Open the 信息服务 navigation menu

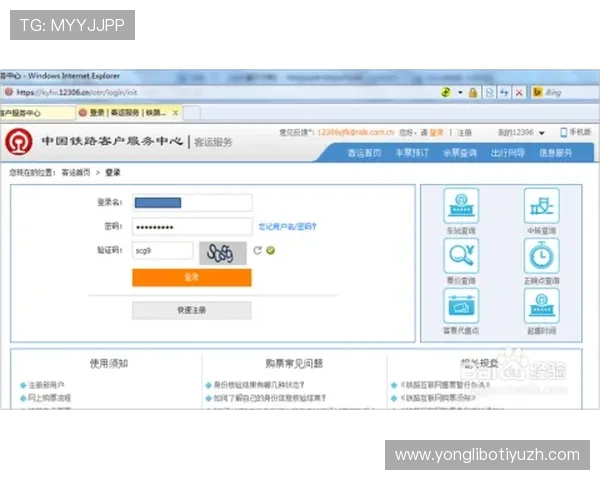tap(556, 153)
